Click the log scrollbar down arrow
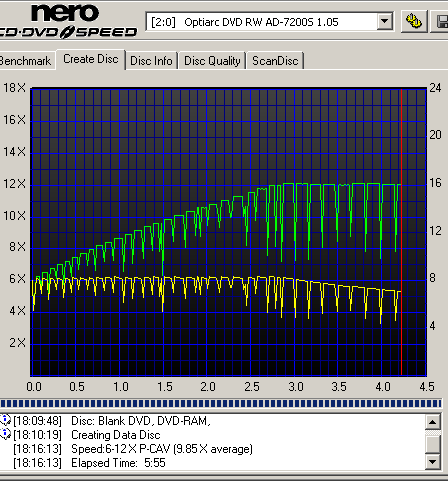This screenshot has width=448, height=481. [433, 462]
